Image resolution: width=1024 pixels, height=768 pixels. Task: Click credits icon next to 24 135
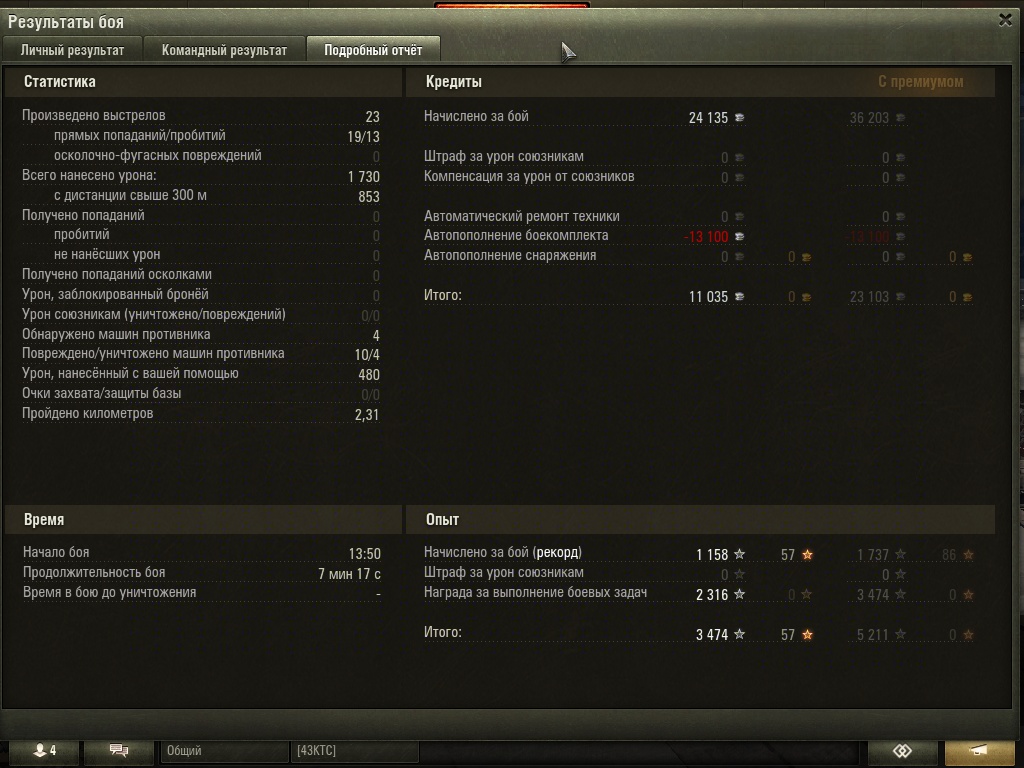(739, 118)
